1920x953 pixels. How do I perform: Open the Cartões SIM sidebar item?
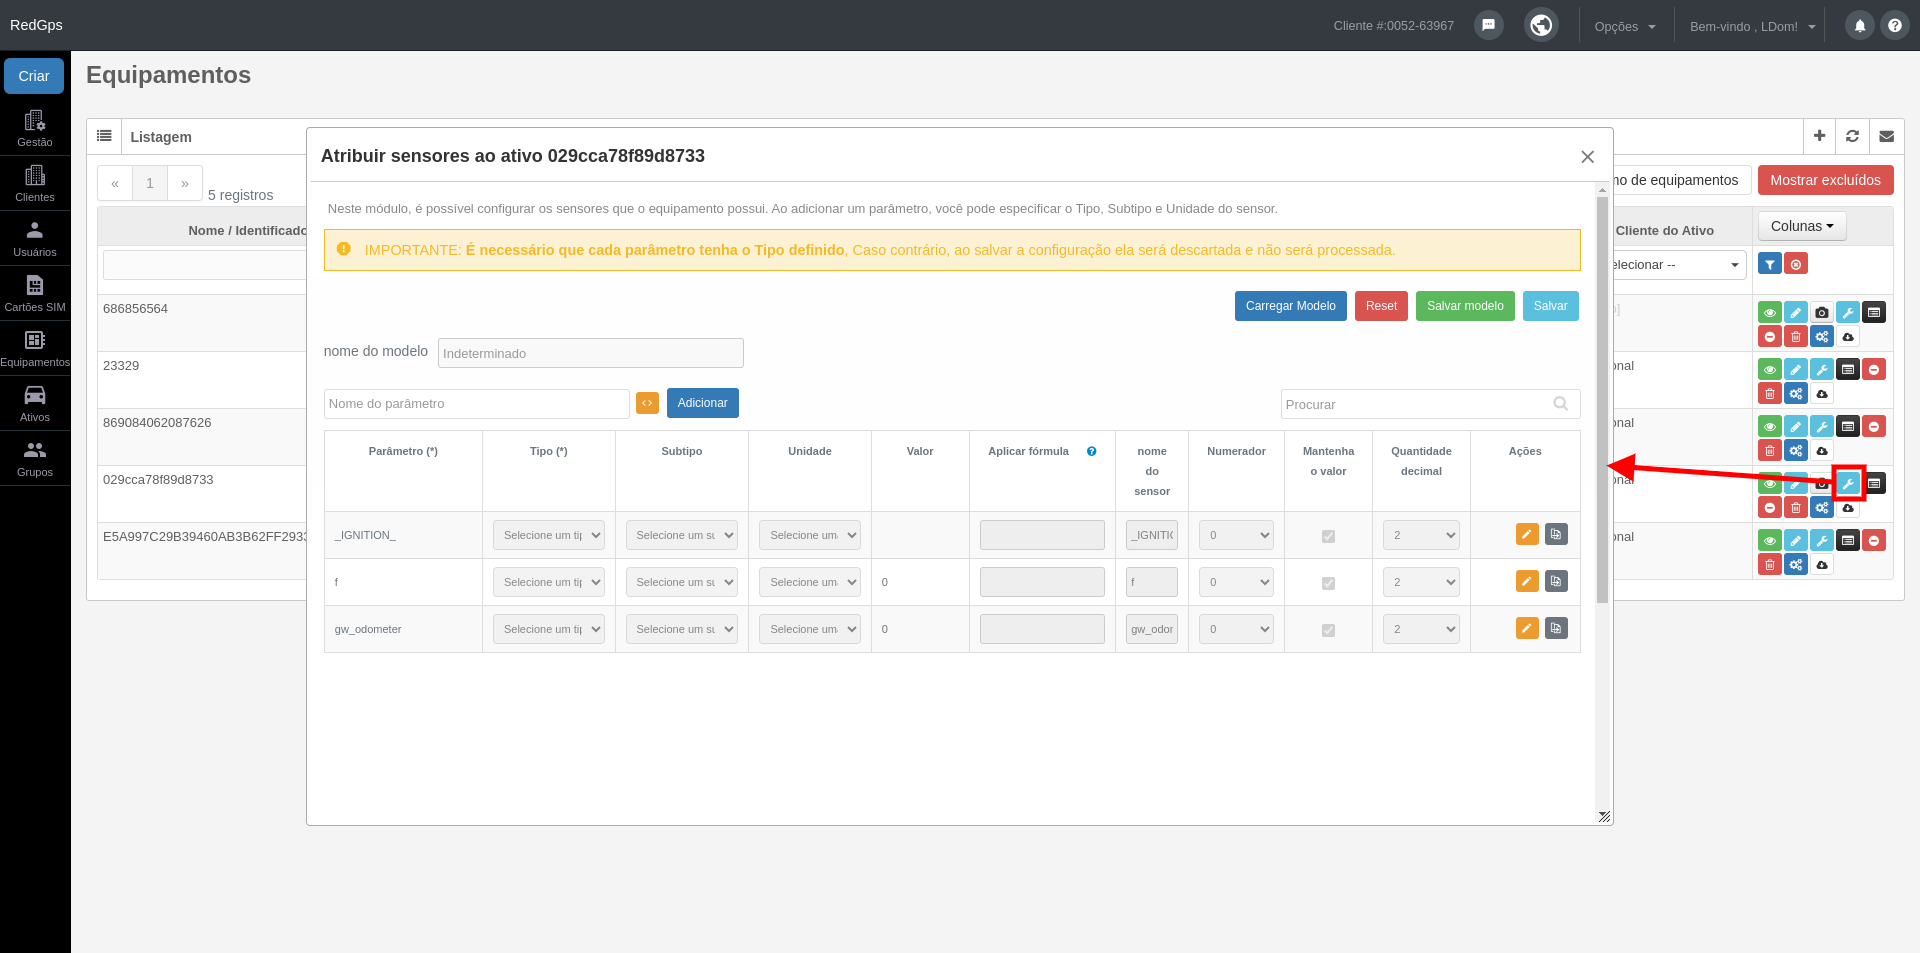click(x=35, y=294)
